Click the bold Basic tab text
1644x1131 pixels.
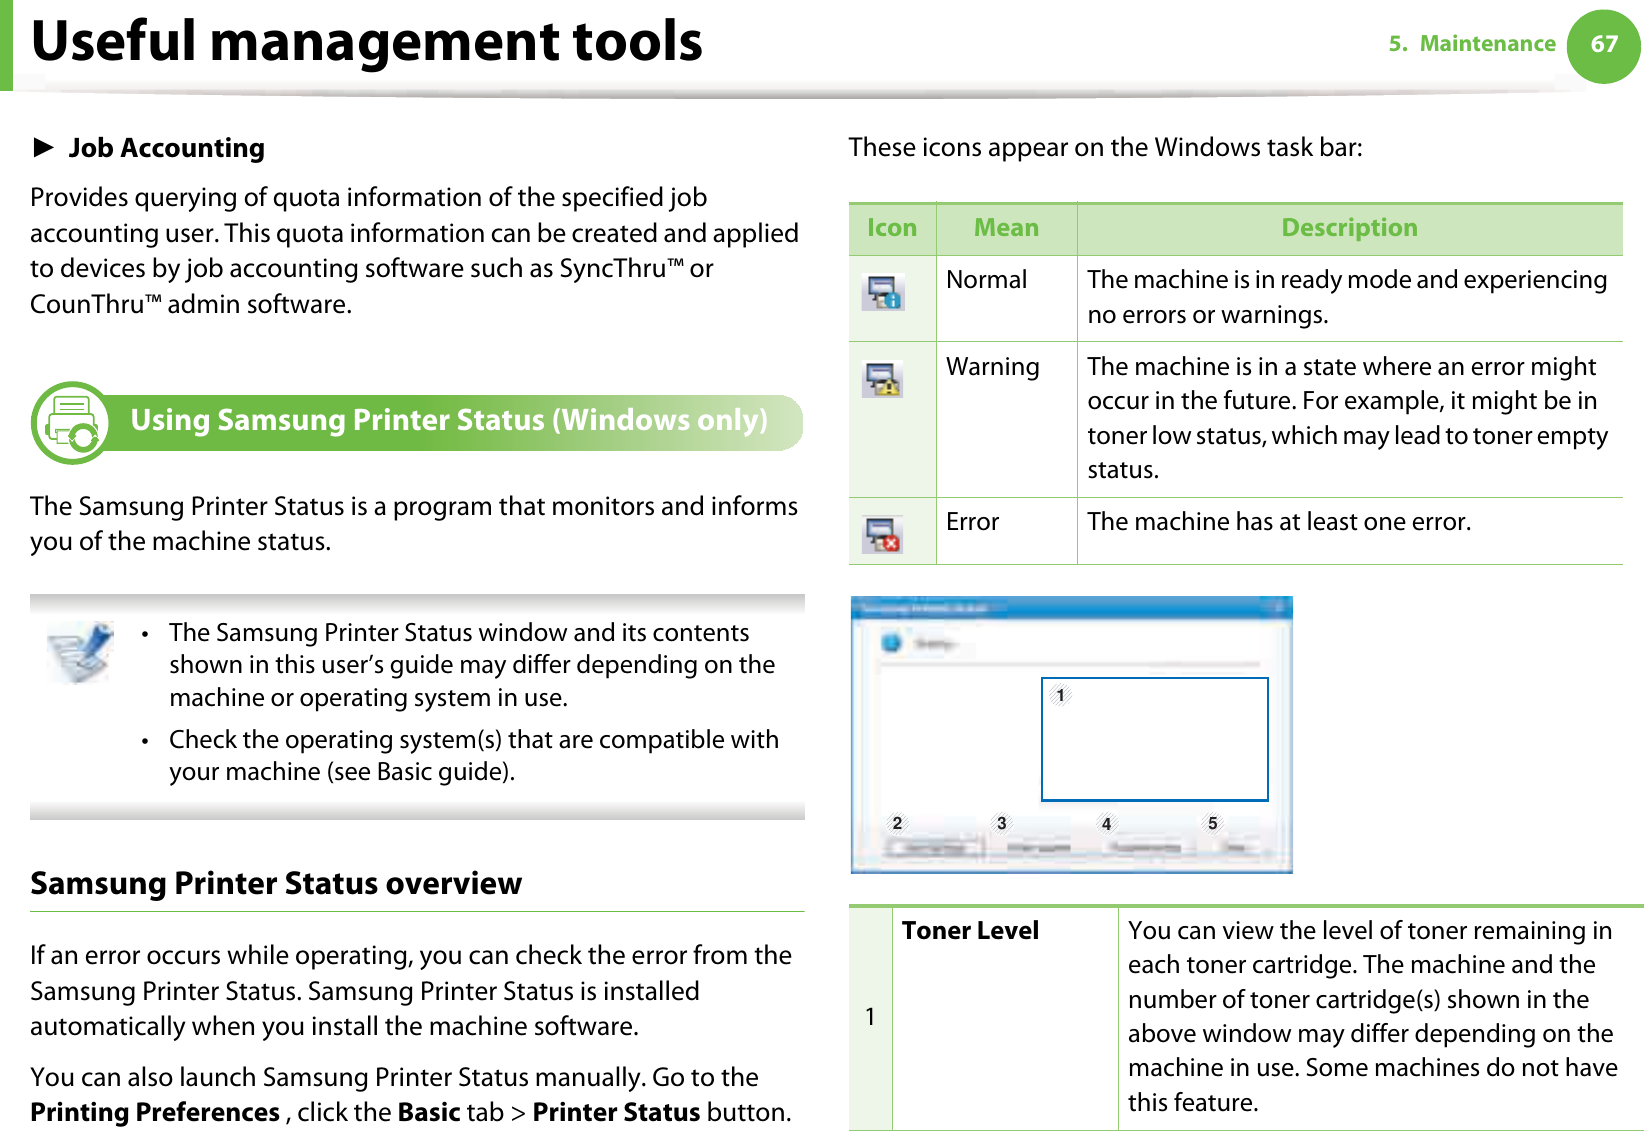(429, 1112)
